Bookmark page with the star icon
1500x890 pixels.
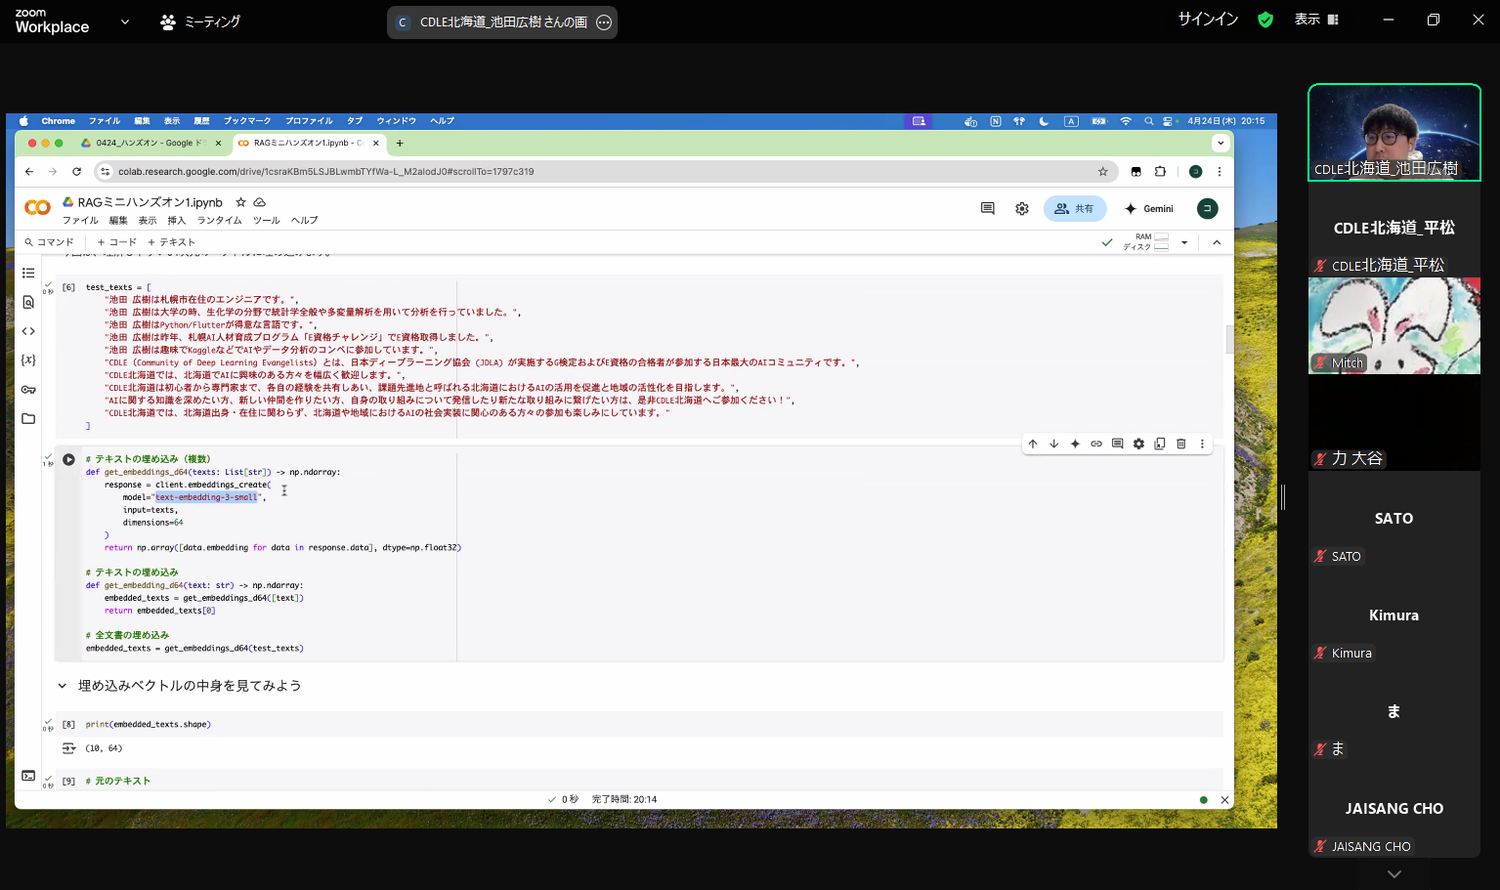[x=1103, y=172]
